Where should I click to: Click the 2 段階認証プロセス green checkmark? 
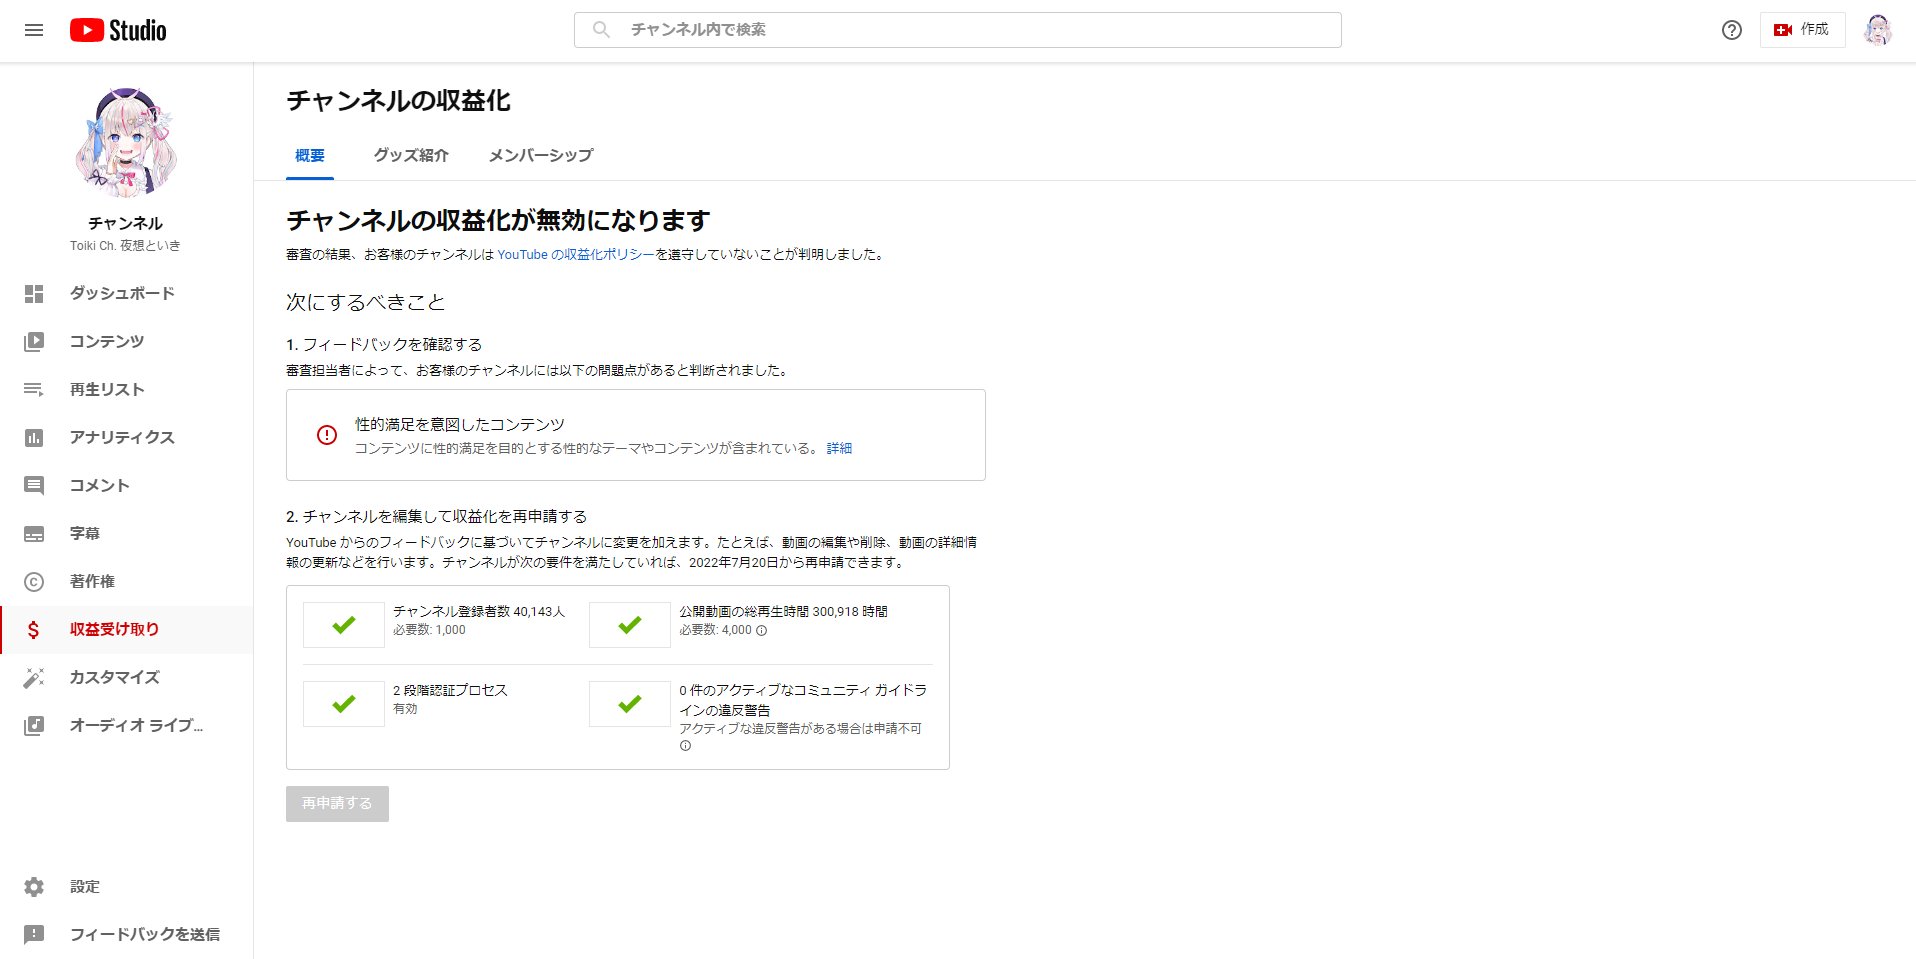pos(344,704)
